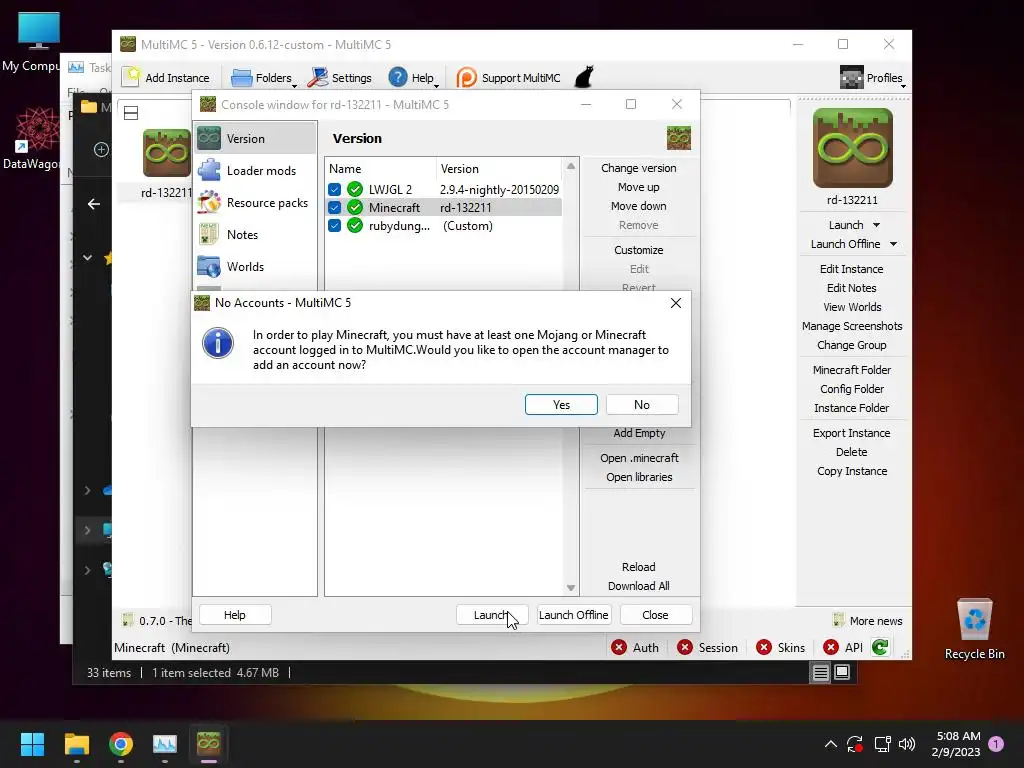Click the green status icon for LWJGL 2
Screen dimensions: 1024x768
pyautogui.click(x=355, y=189)
